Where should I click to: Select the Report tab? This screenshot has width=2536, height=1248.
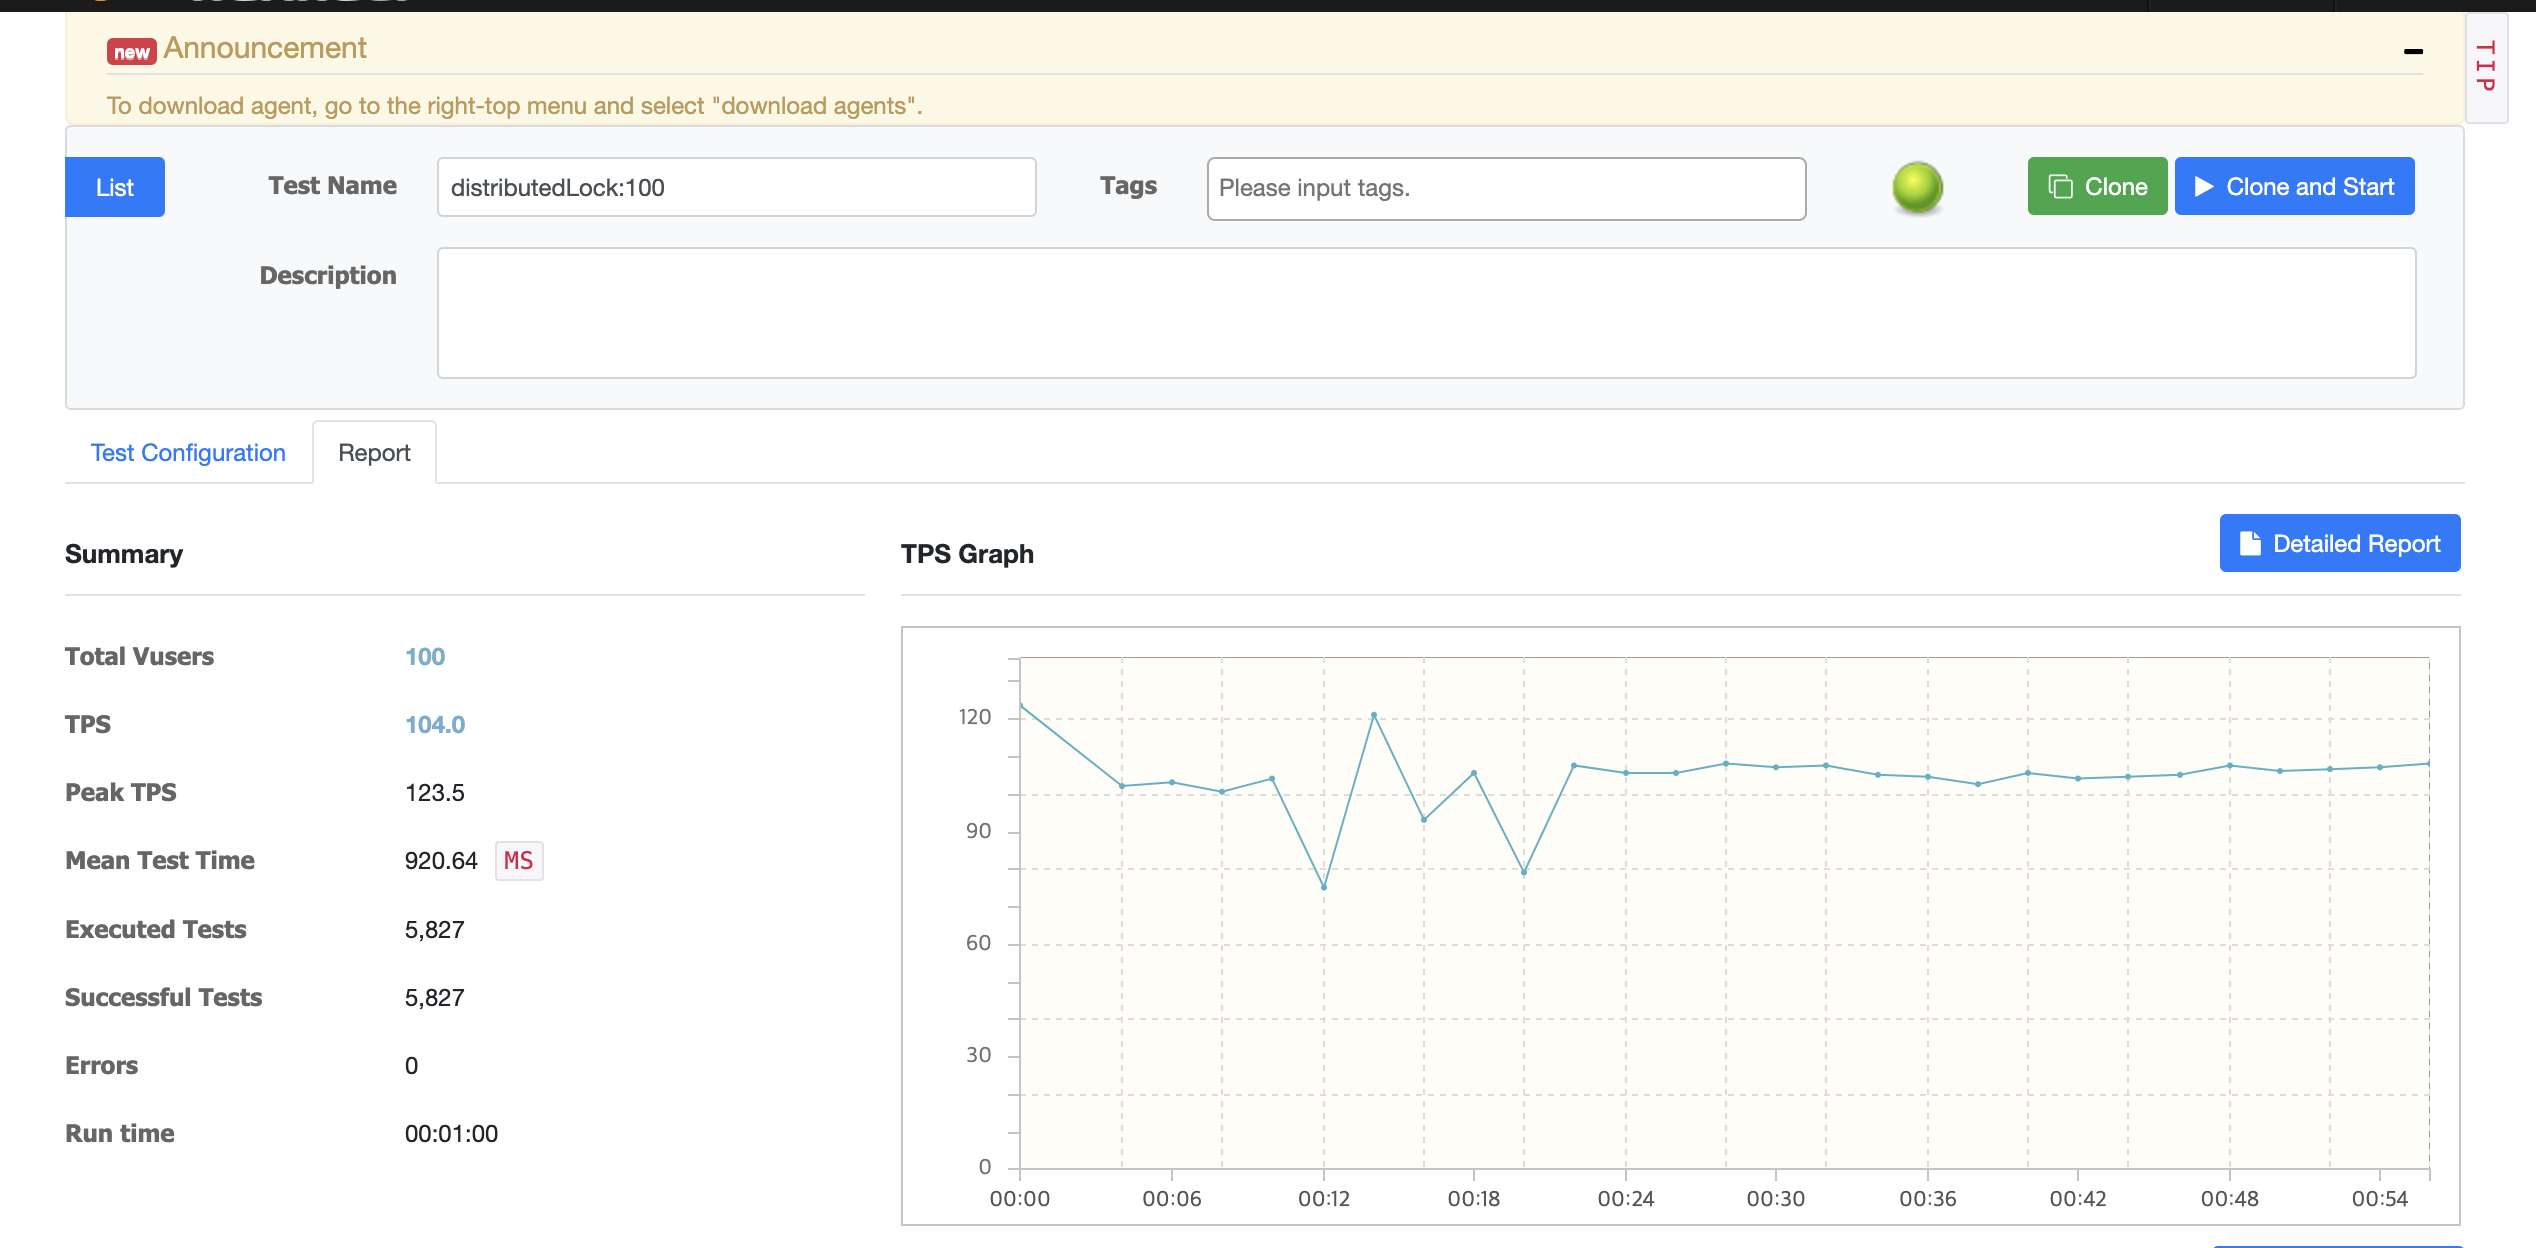[x=374, y=453]
